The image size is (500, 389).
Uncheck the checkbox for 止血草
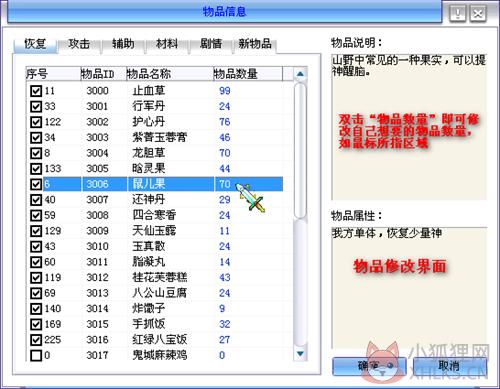pyautogui.click(x=36, y=91)
